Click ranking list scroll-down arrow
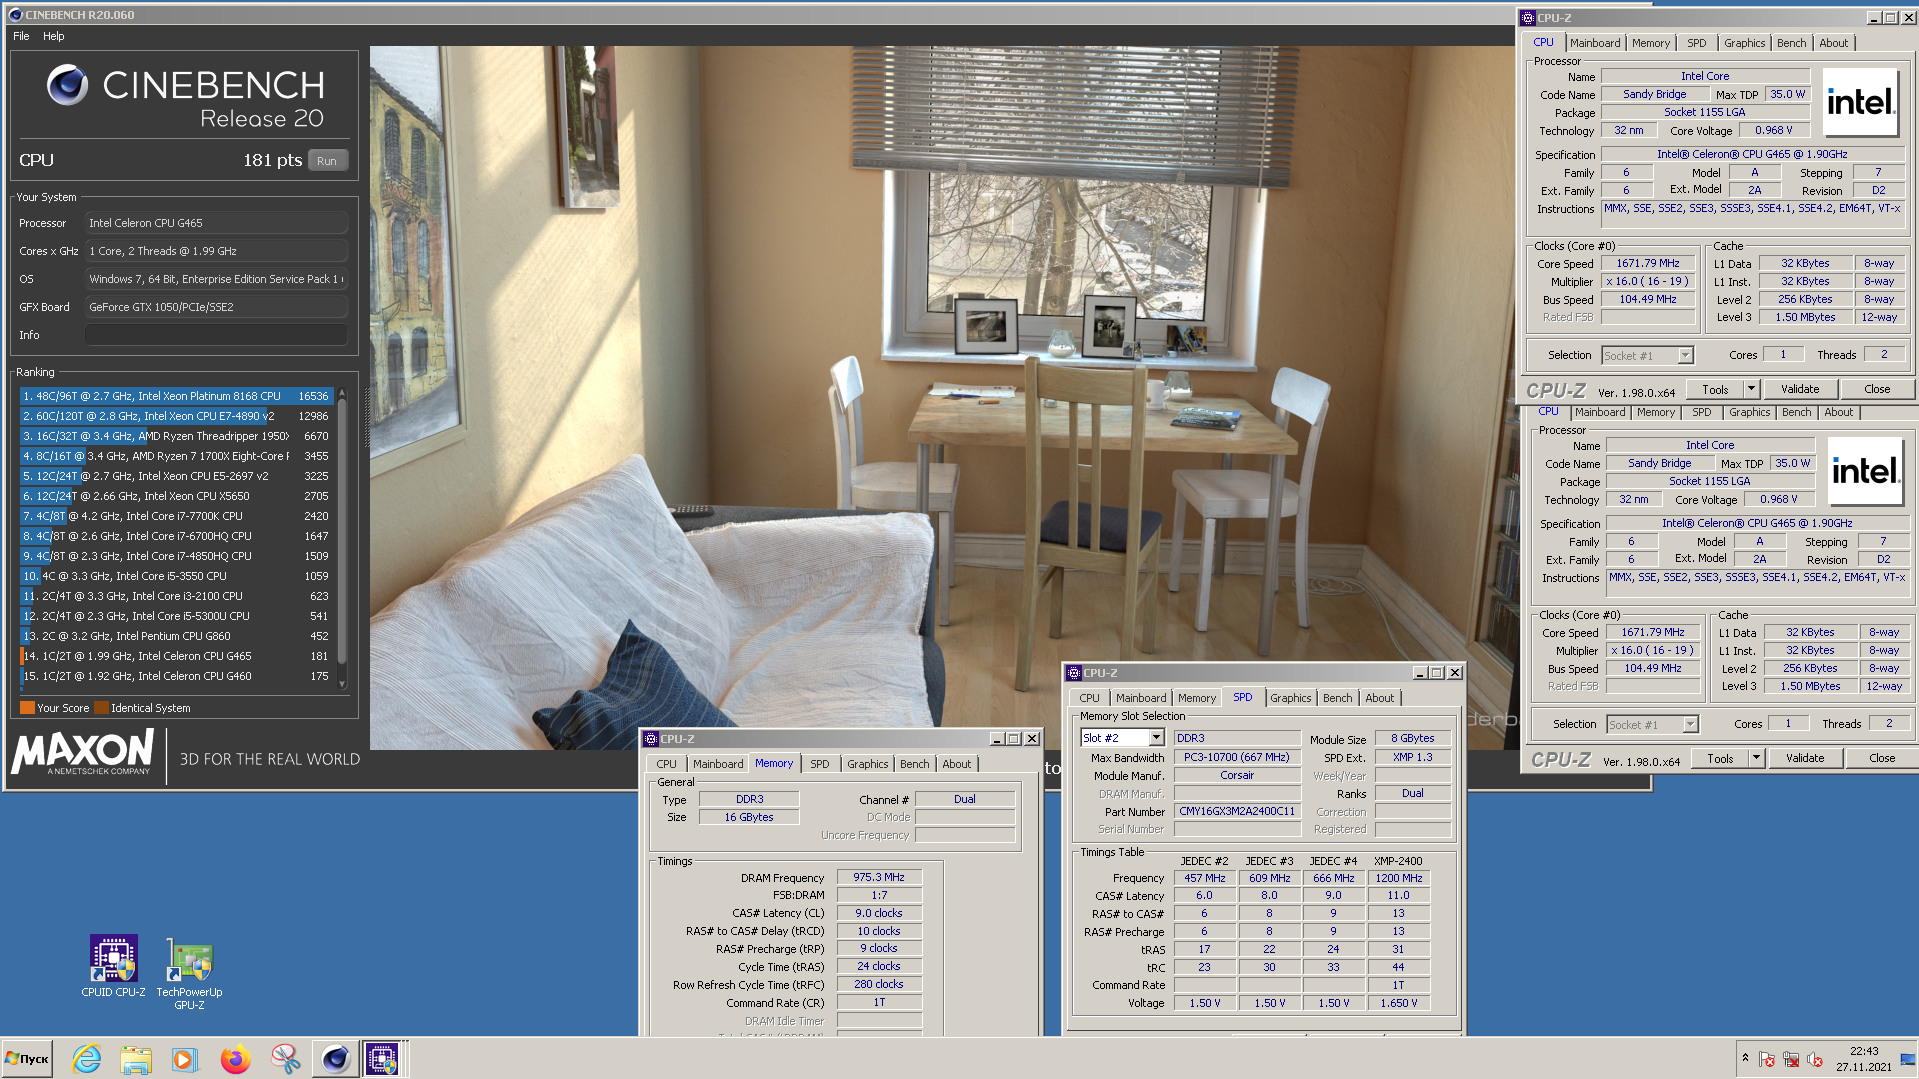This screenshot has height=1079, width=1919. point(342,684)
